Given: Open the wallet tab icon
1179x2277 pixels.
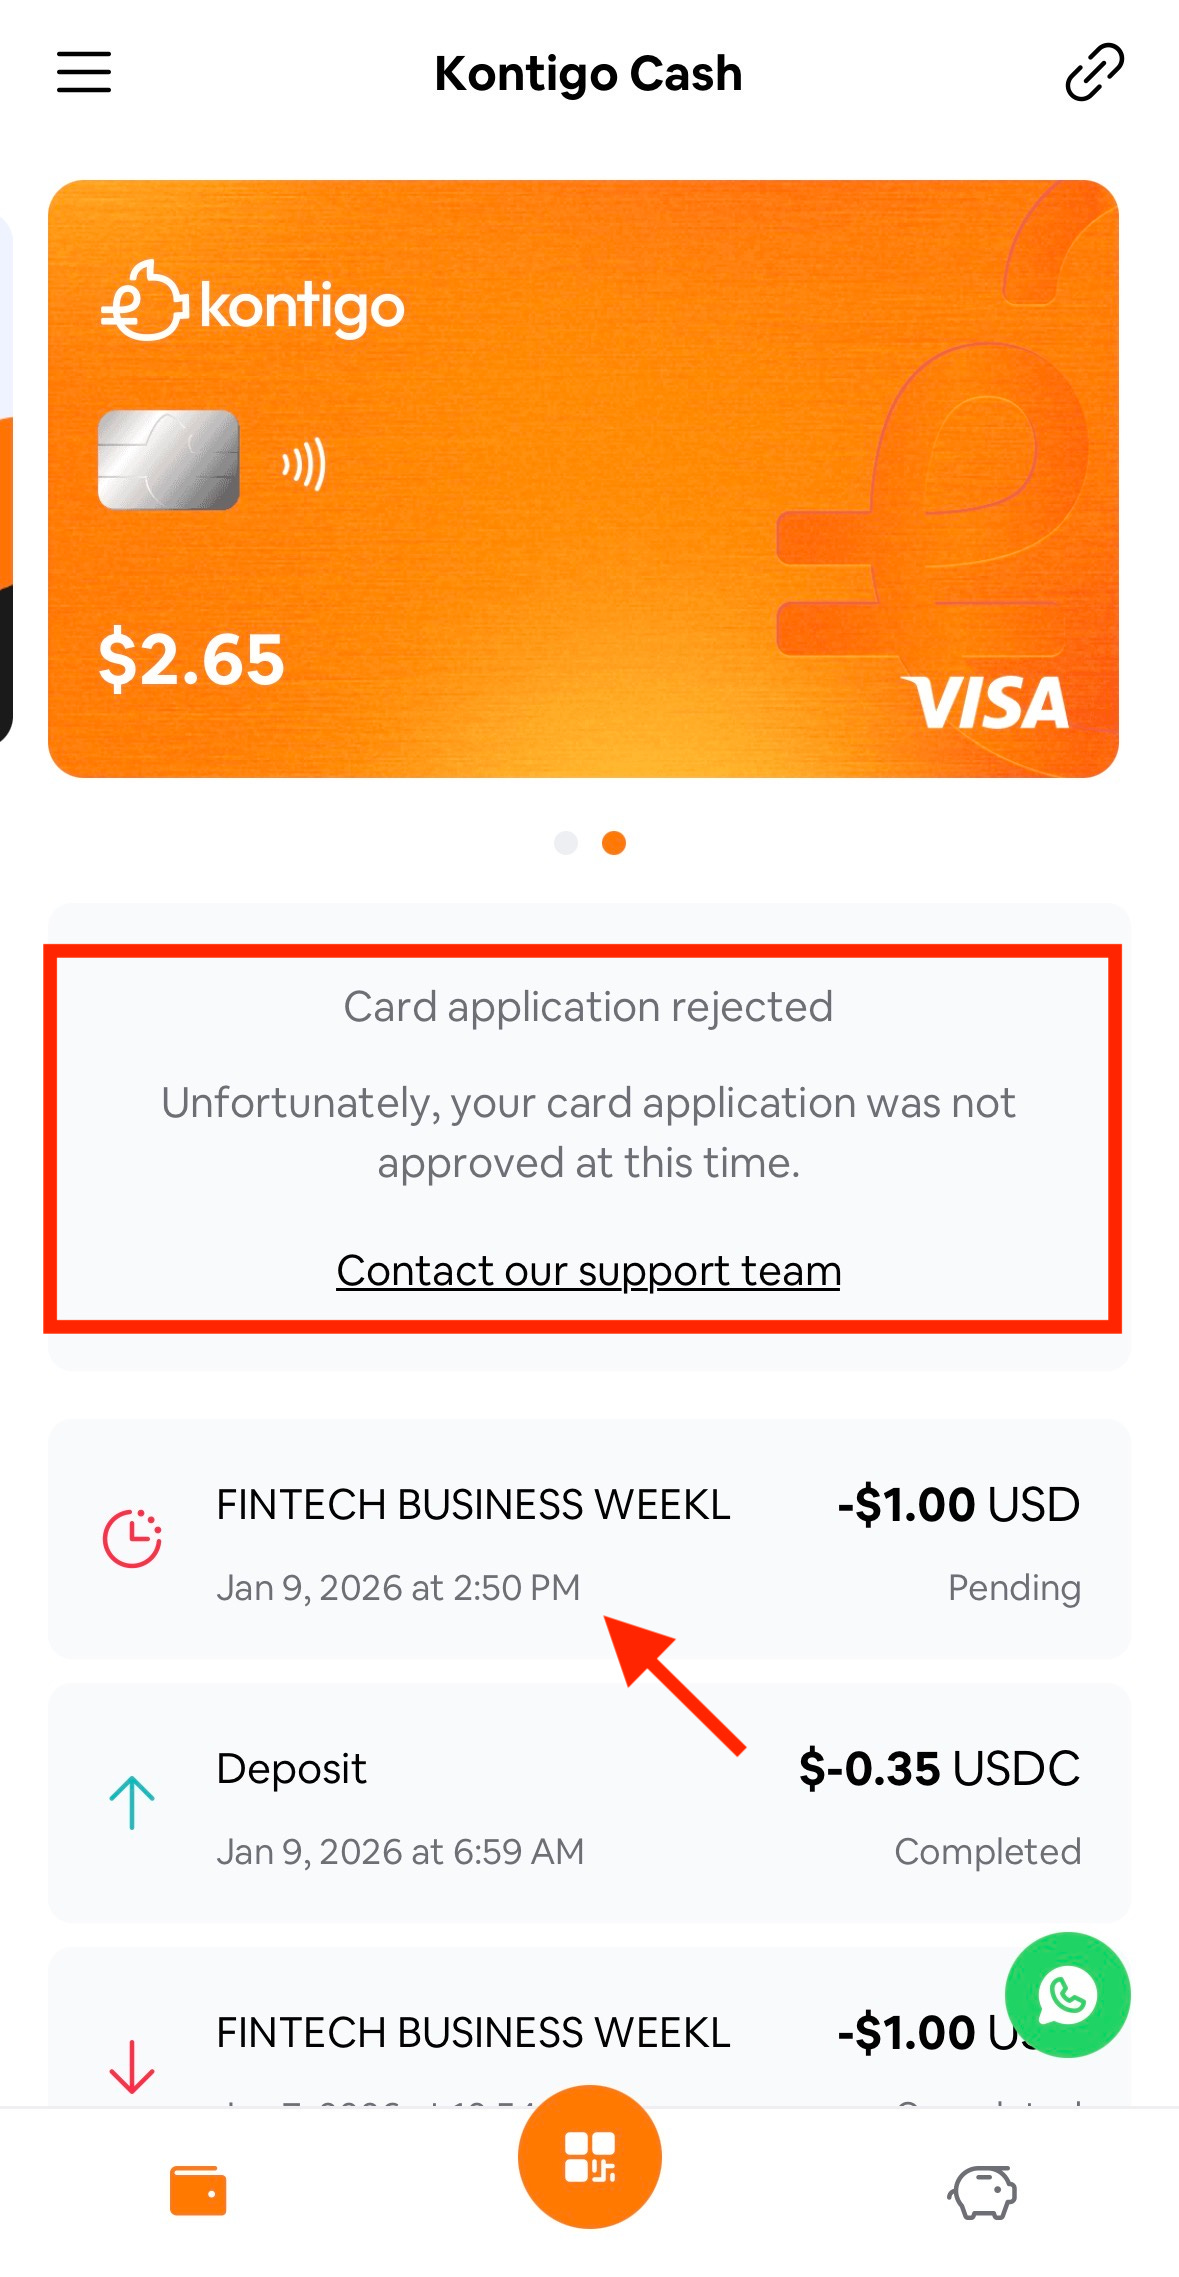Looking at the screenshot, I should pyautogui.click(x=198, y=2191).
